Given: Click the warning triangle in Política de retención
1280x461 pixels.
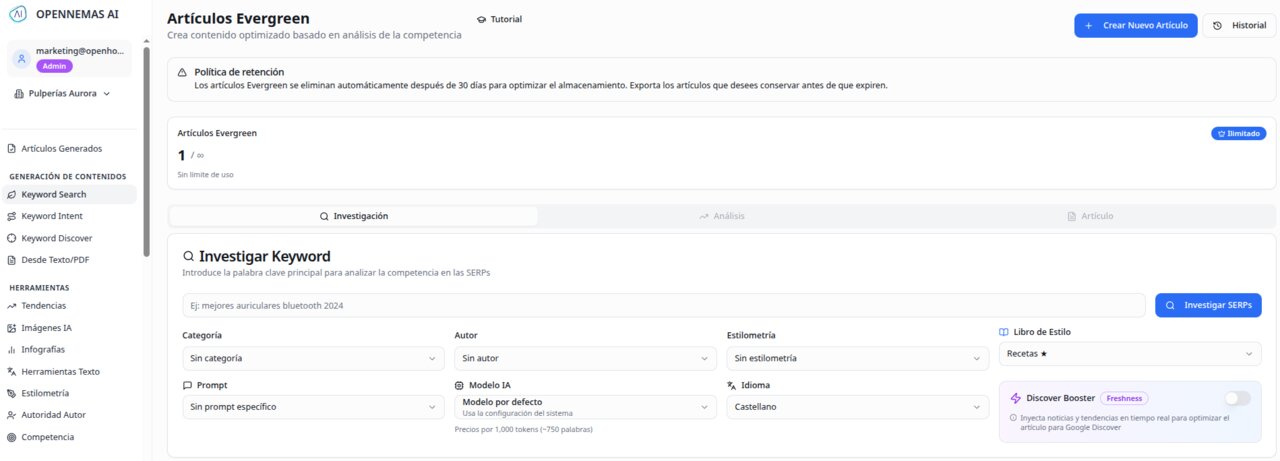Looking at the screenshot, I should click(x=182, y=72).
